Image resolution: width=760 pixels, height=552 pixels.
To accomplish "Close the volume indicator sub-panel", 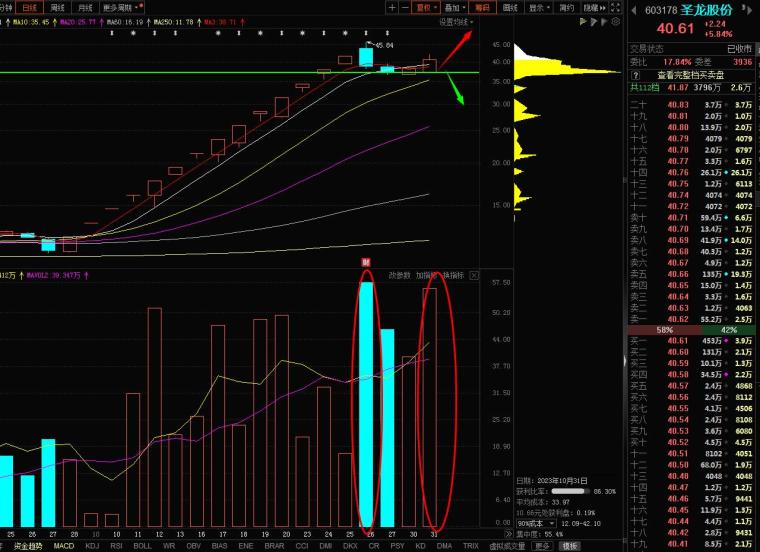I will [474, 275].
